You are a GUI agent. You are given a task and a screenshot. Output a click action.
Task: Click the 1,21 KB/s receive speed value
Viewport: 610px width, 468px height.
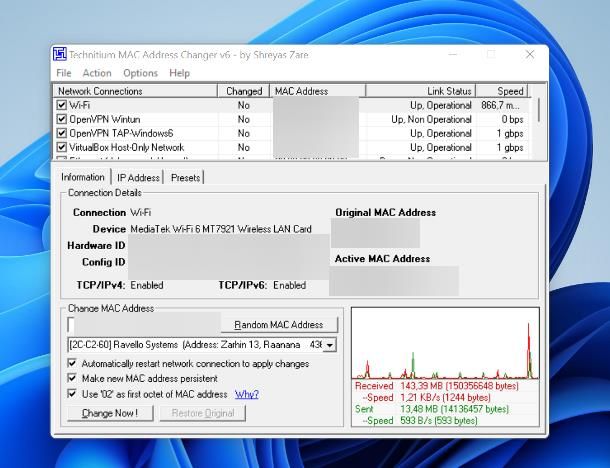445,398
